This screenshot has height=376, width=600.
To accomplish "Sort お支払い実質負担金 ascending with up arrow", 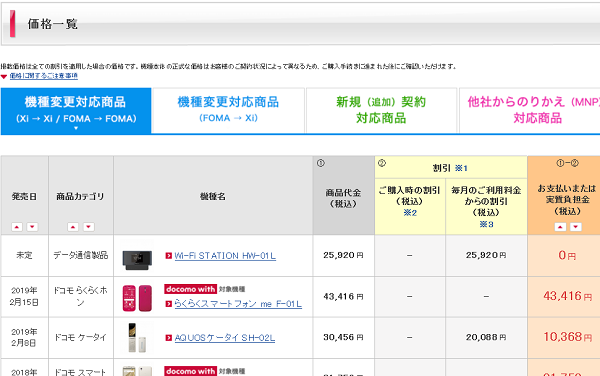I will tap(560, 227).
